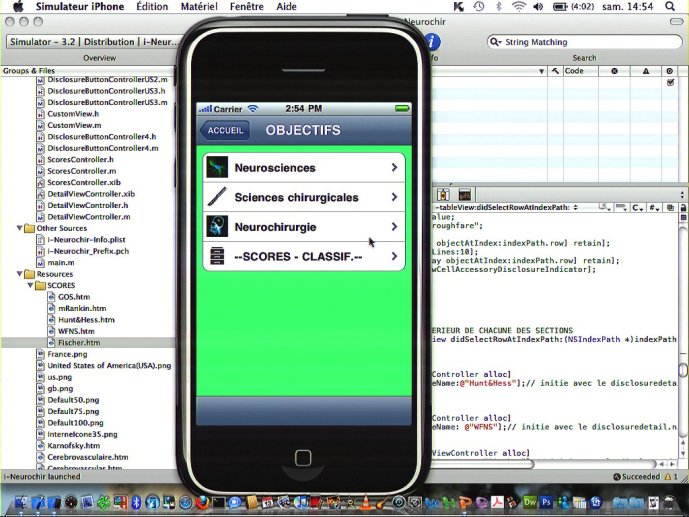689x517 pixels.
Task: Click the iPhone simulator home button
Action: click(303, 458)
